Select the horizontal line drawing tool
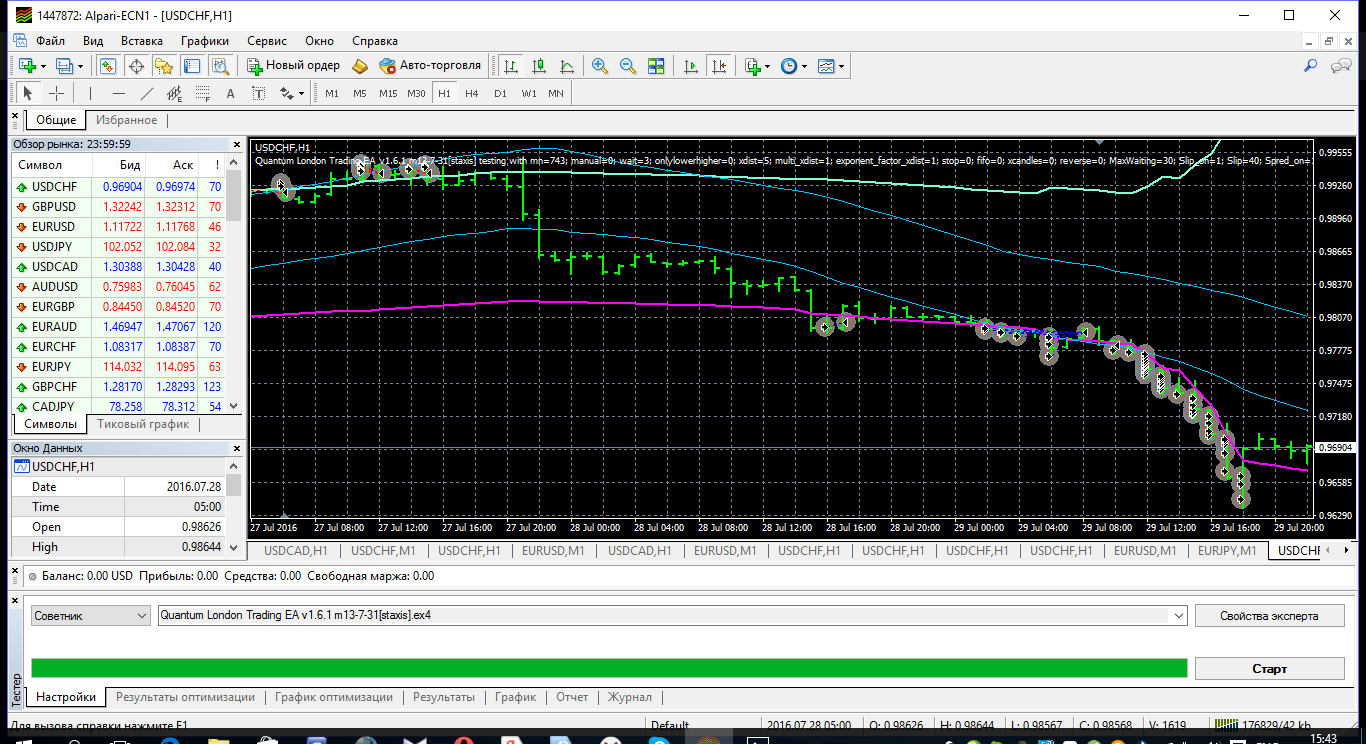Image resolution: width=1366 pixels, height=744 pixels. pyautogui.click(x=118, y=93)
